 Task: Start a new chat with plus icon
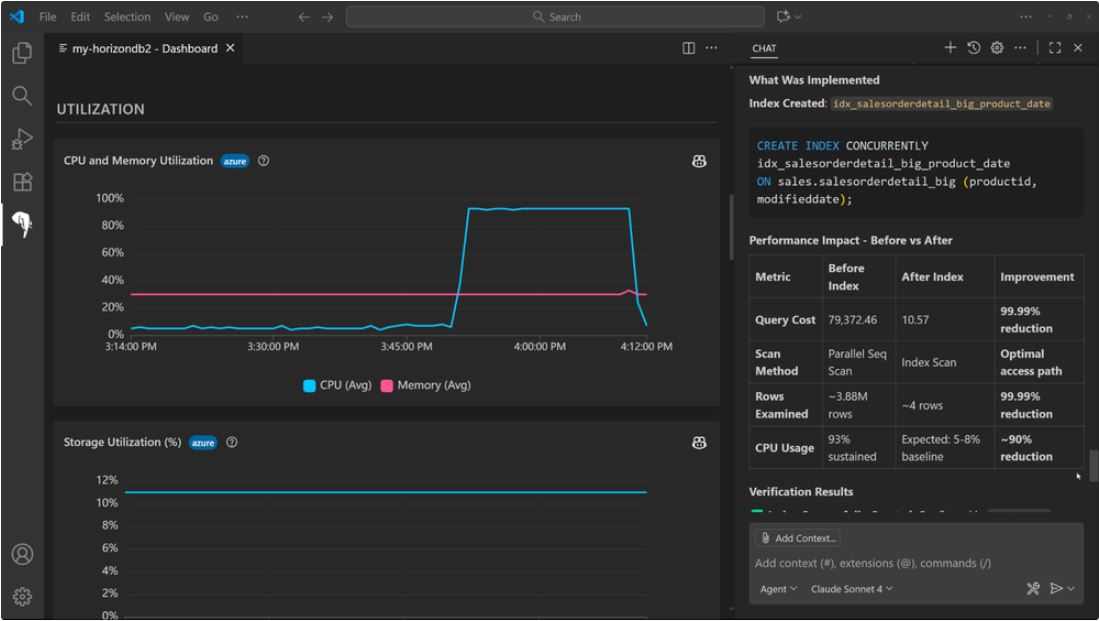point(950,48)
